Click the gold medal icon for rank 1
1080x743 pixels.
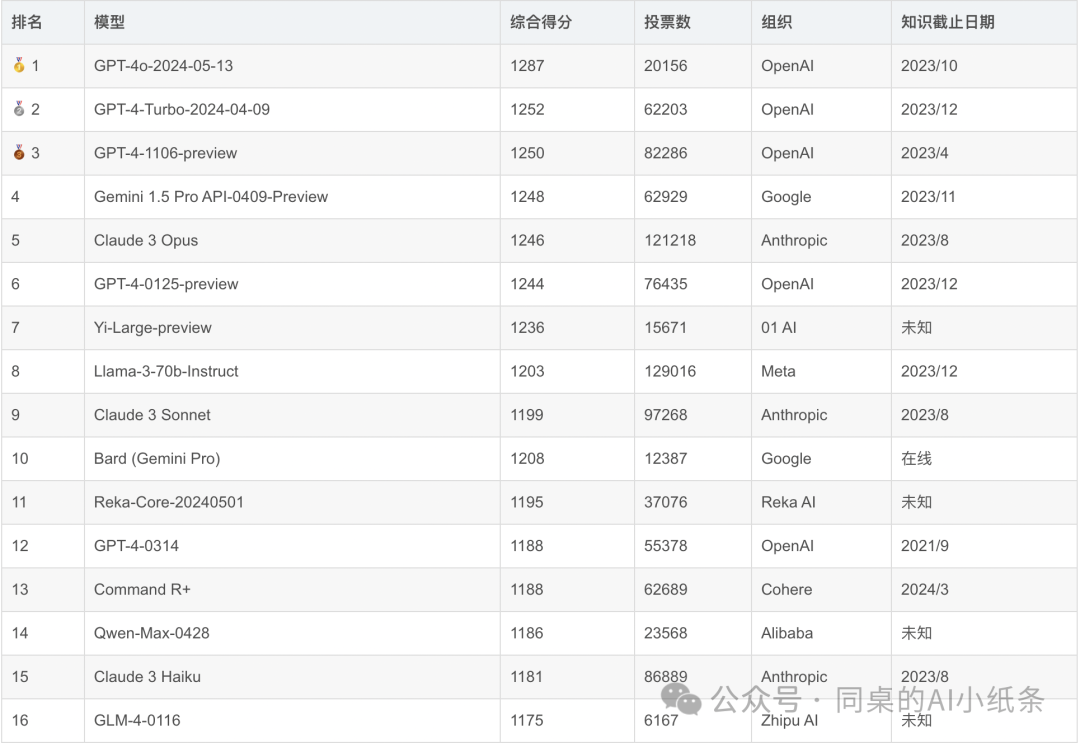click(x=19, y=65)
